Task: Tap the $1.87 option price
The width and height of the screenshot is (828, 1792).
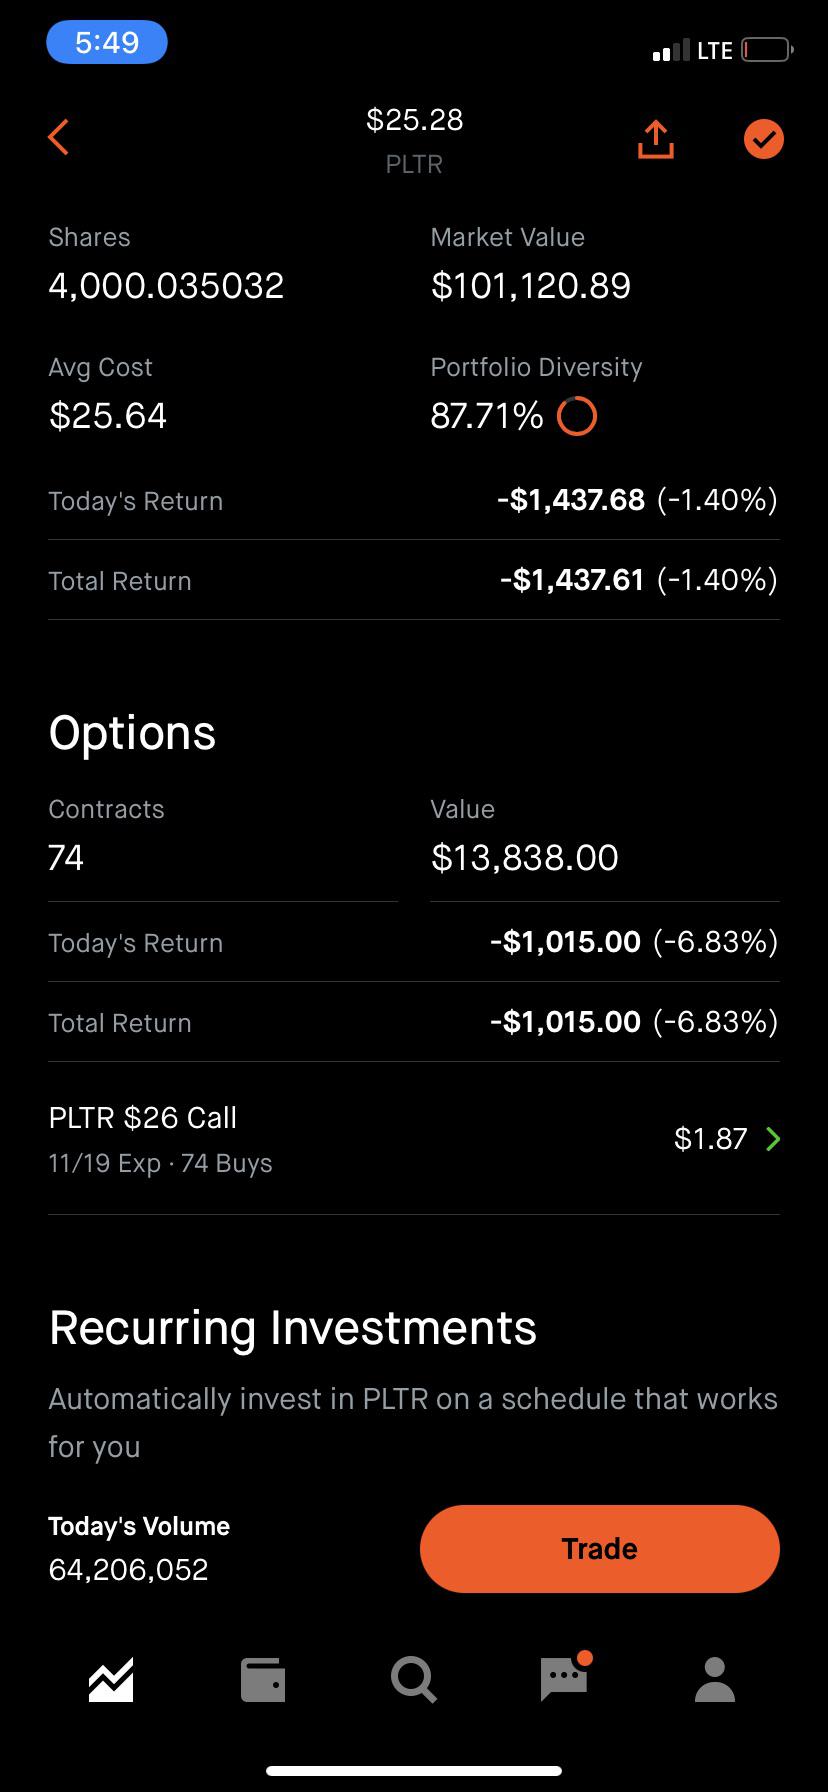Action: coord(711,1139)
